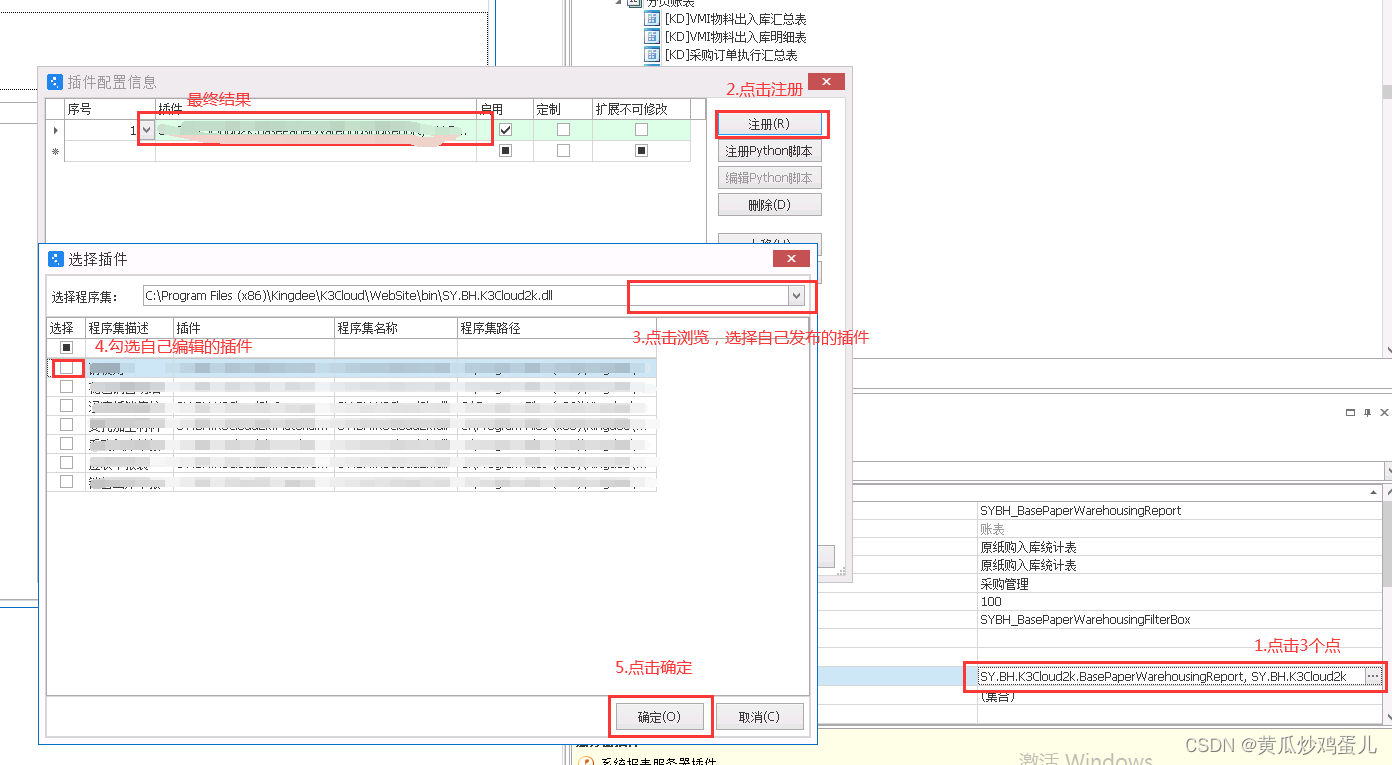Check the fourth plugin row checkbox
Viewport: 1392px width, 765px height.
(66, 425)
